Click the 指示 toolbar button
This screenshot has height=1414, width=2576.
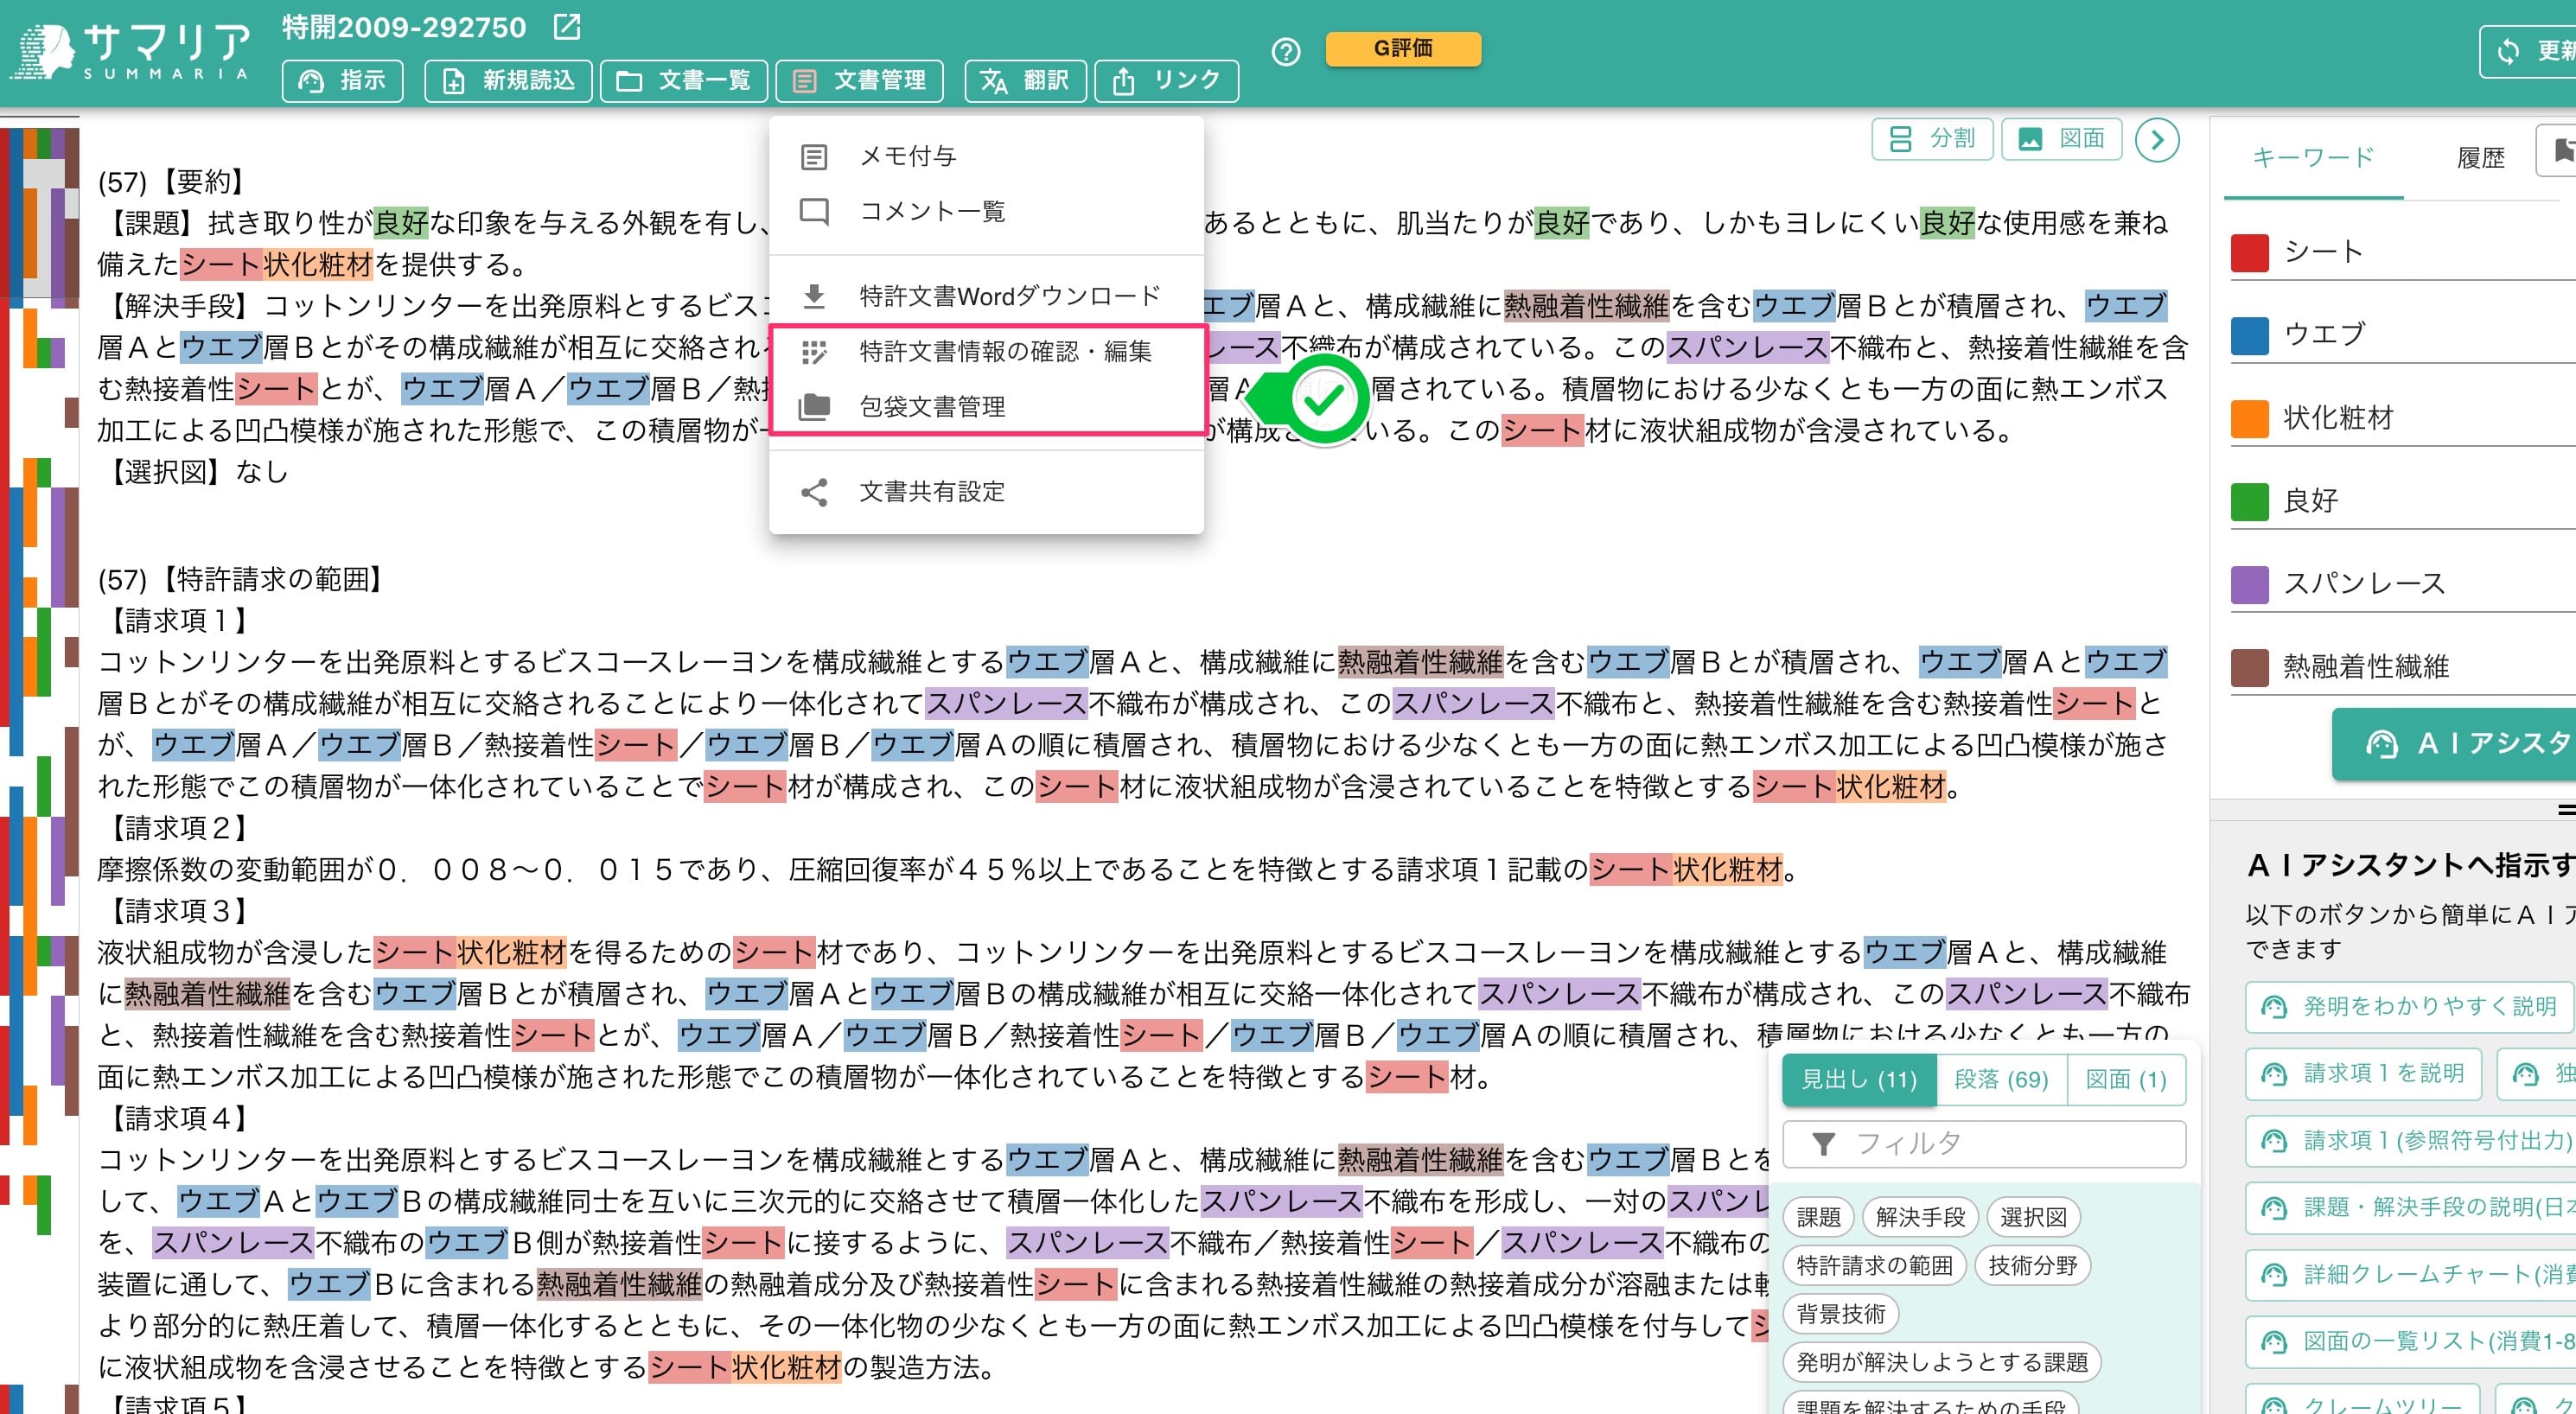tap(343, 81)
